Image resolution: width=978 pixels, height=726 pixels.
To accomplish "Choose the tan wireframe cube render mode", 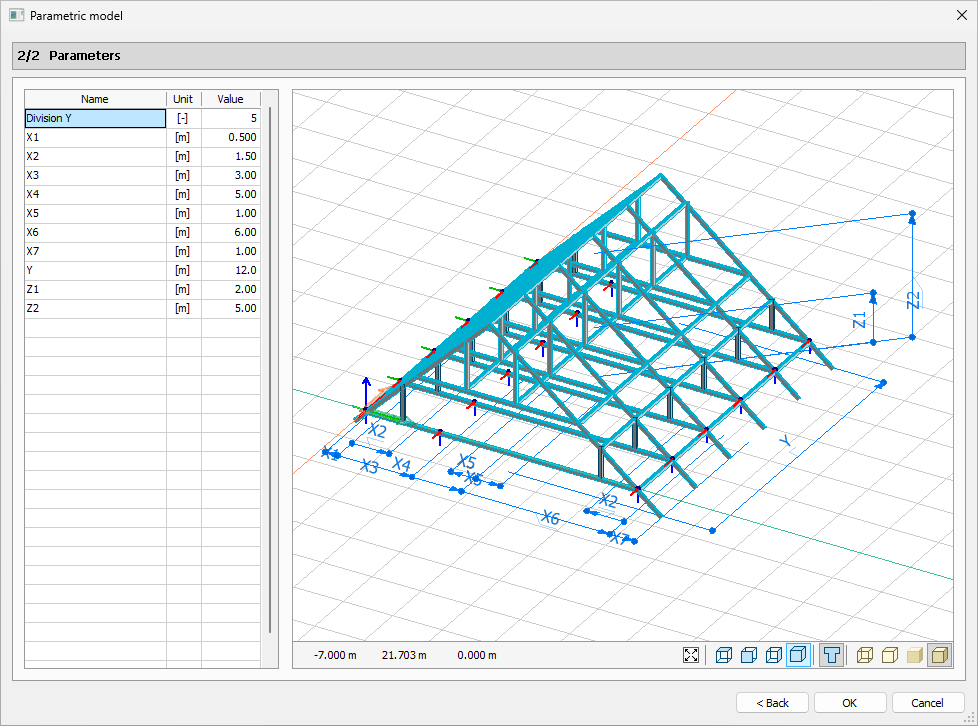I will [x=865, y=655].
